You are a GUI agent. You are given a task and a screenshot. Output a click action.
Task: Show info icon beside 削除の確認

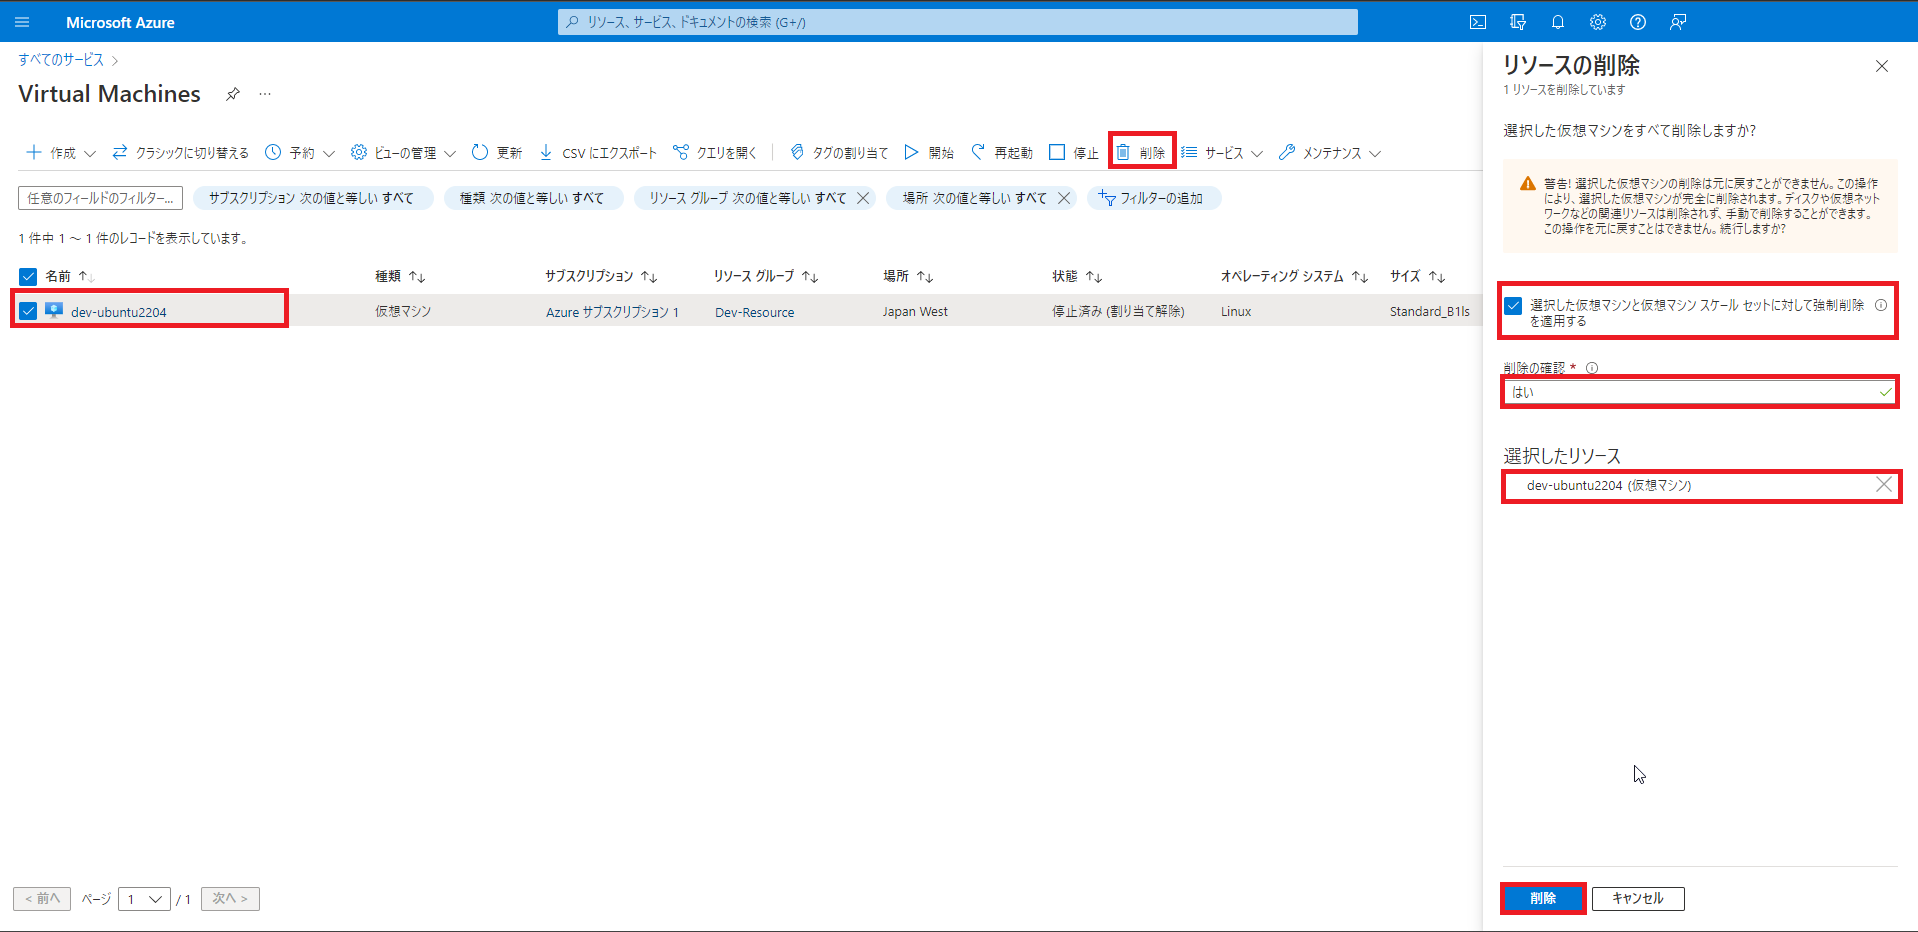click(x=1592, y=368)
